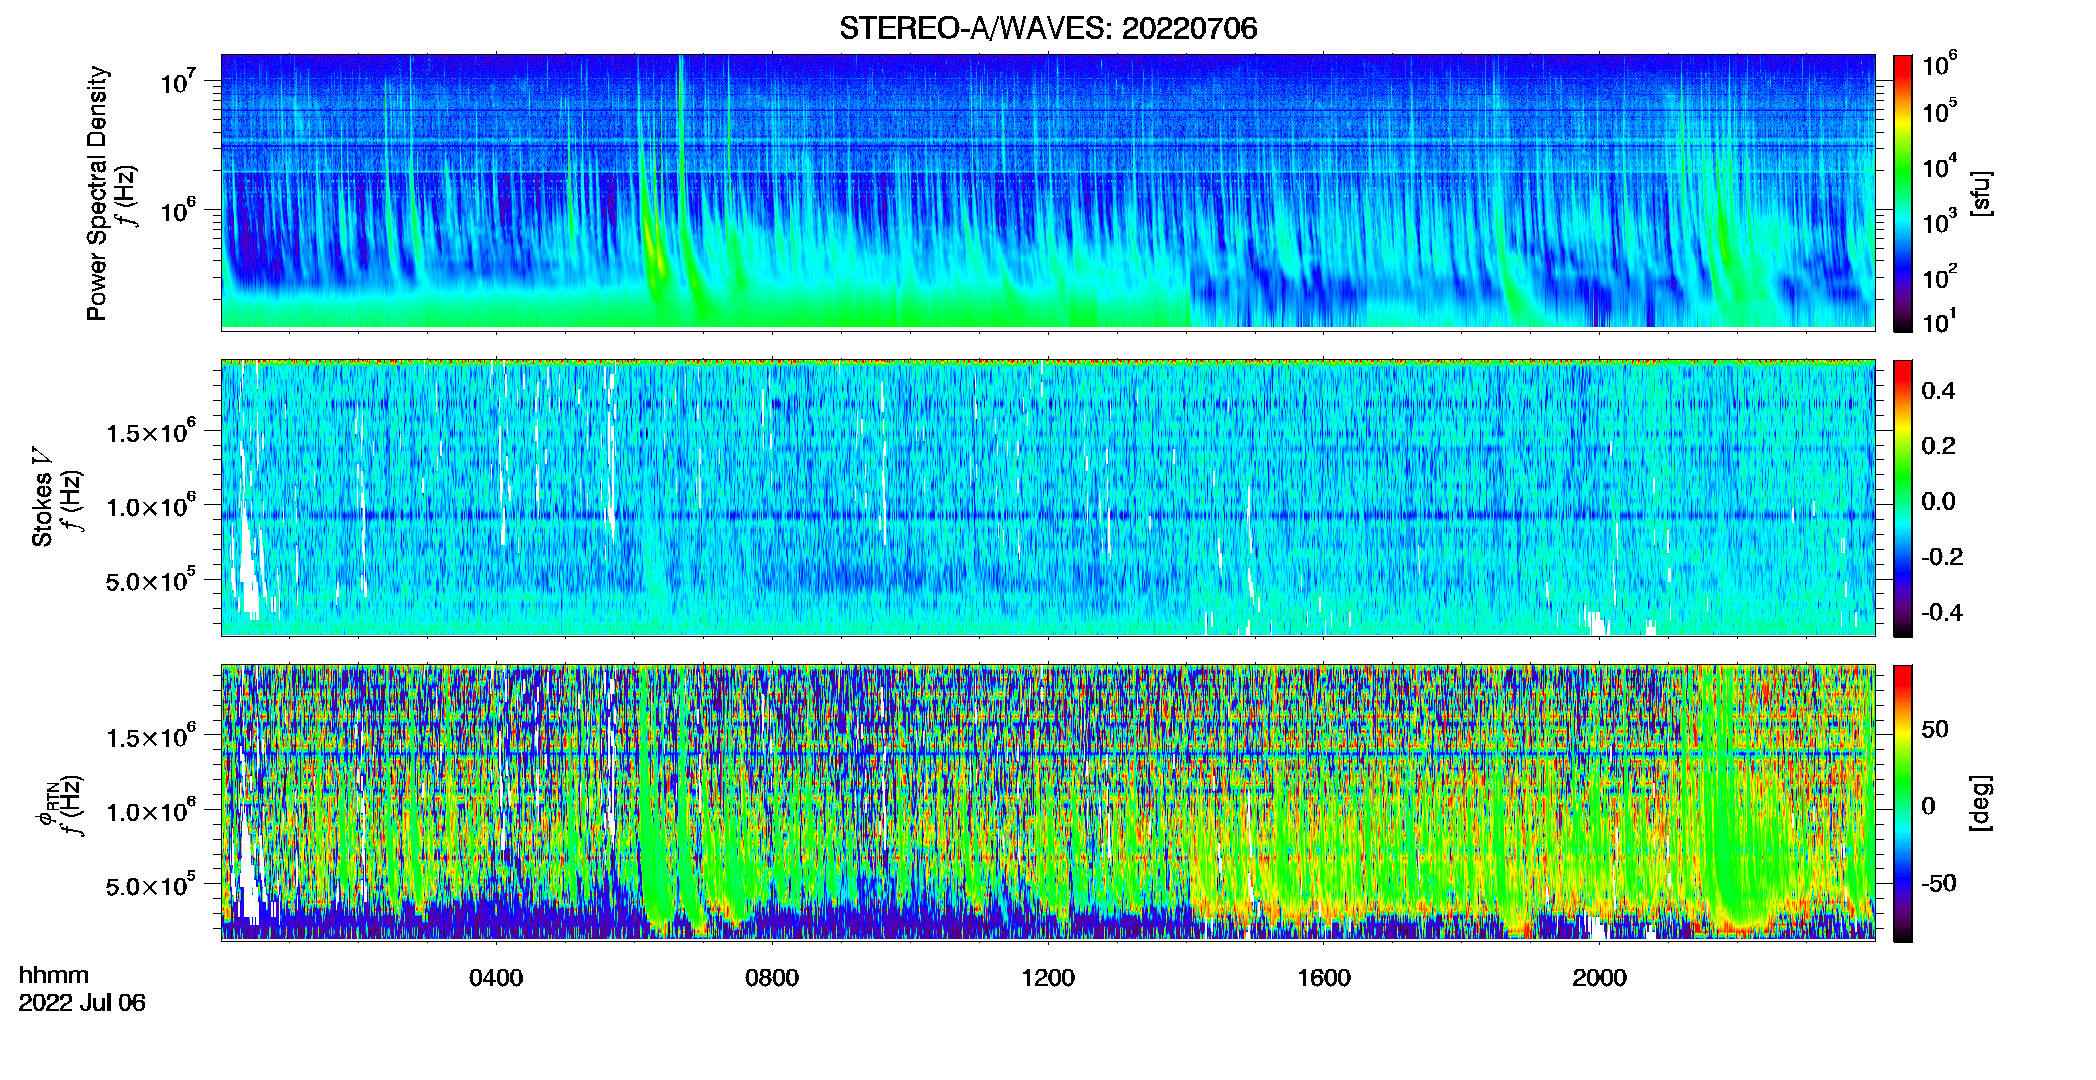Click the 10^6 value on the sfu color bar
Image resolution: width=2096 pixels, height=1080 pixels.
pos(1939,64)
